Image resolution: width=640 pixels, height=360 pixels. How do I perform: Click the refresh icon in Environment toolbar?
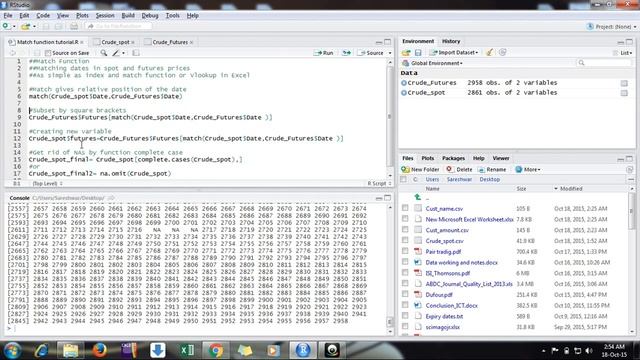(502, 52)
